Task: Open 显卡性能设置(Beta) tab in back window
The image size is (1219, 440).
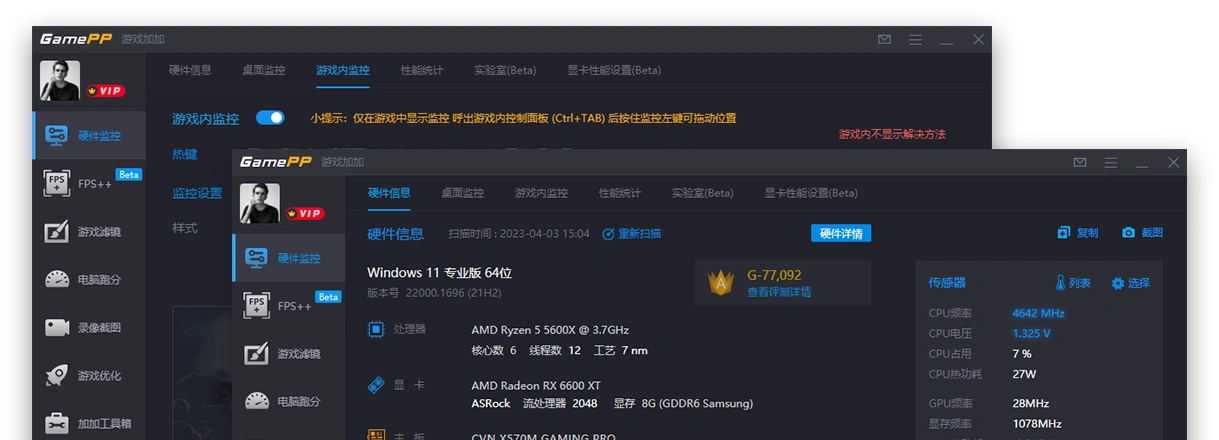Action: tap(614, 70)
